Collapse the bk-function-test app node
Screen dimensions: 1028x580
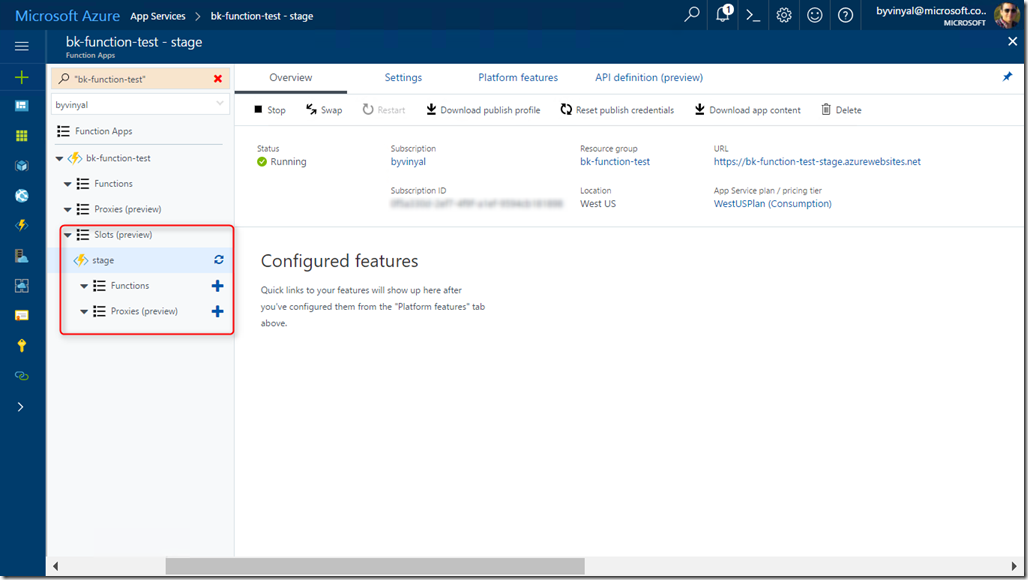click(x=60, y=158)
